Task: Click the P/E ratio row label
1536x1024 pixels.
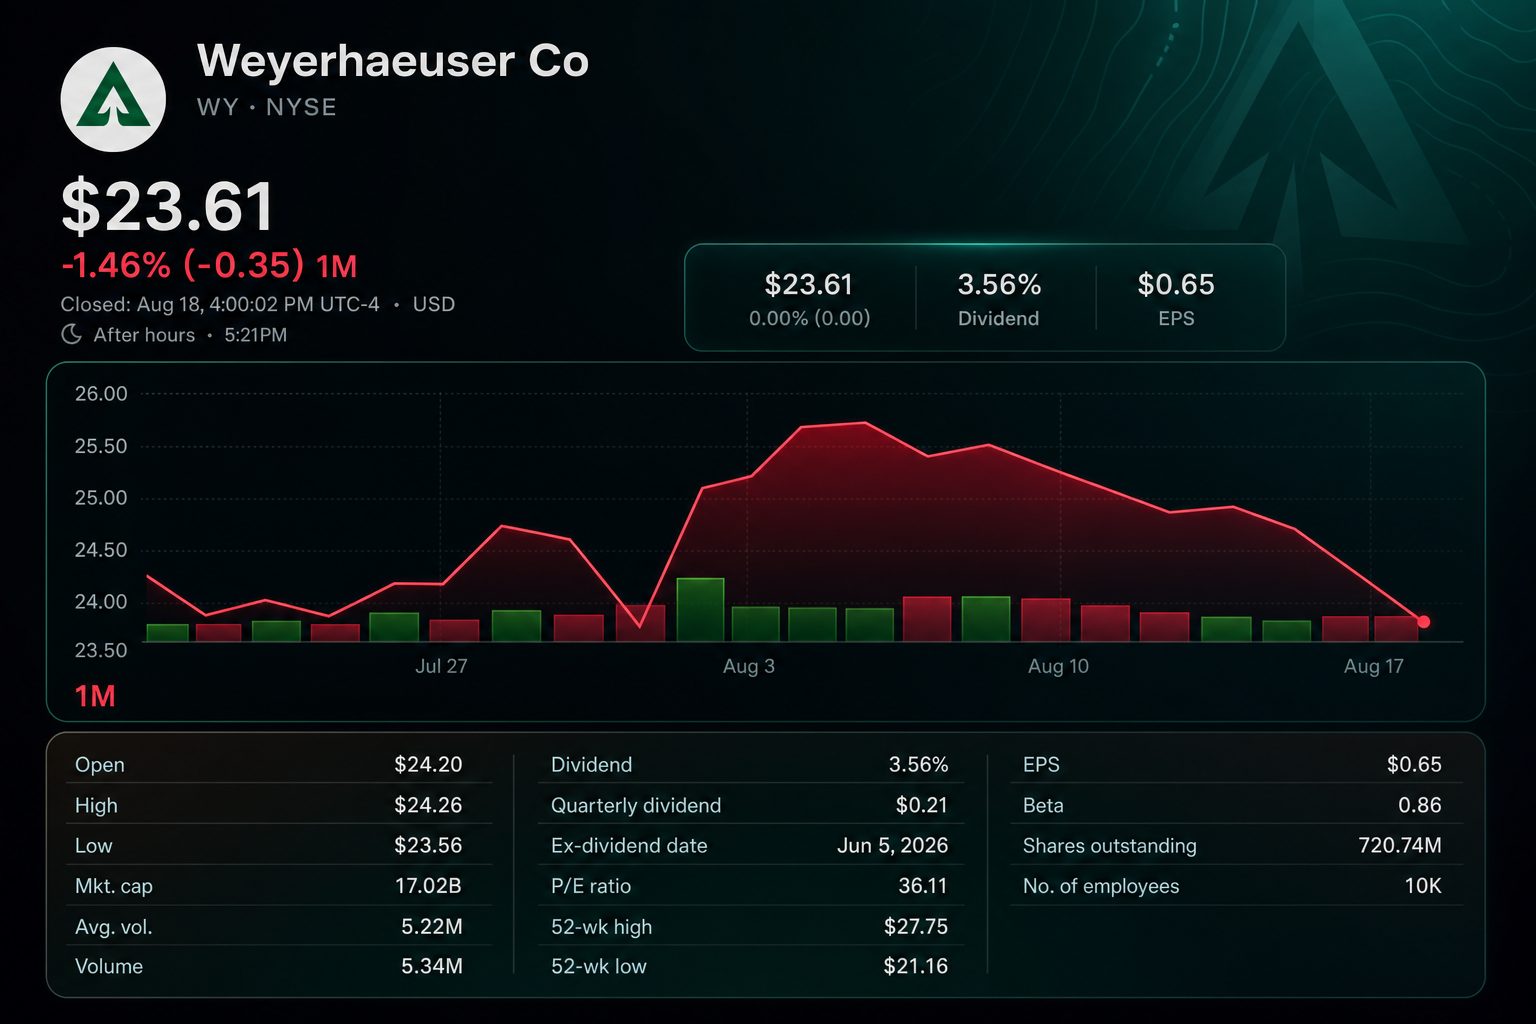Action: (x=591, y=887)
